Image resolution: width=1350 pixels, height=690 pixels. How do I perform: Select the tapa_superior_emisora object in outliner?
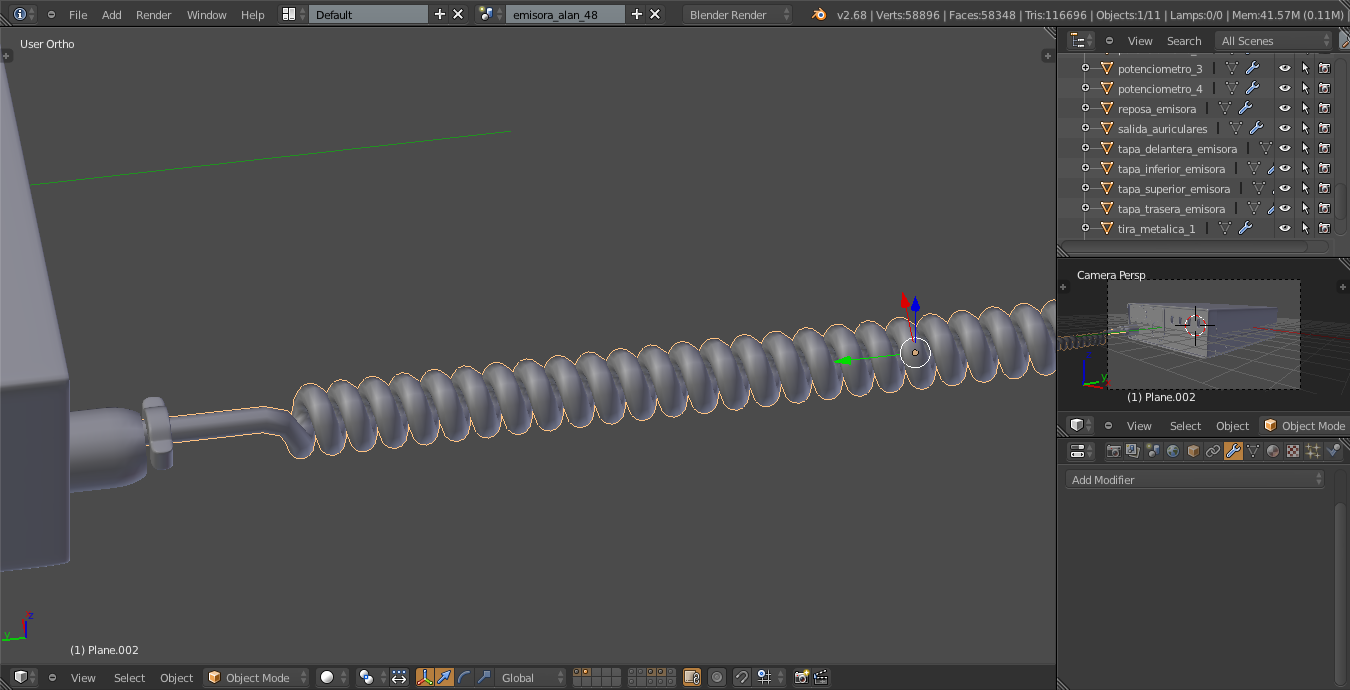(1174, 188)
